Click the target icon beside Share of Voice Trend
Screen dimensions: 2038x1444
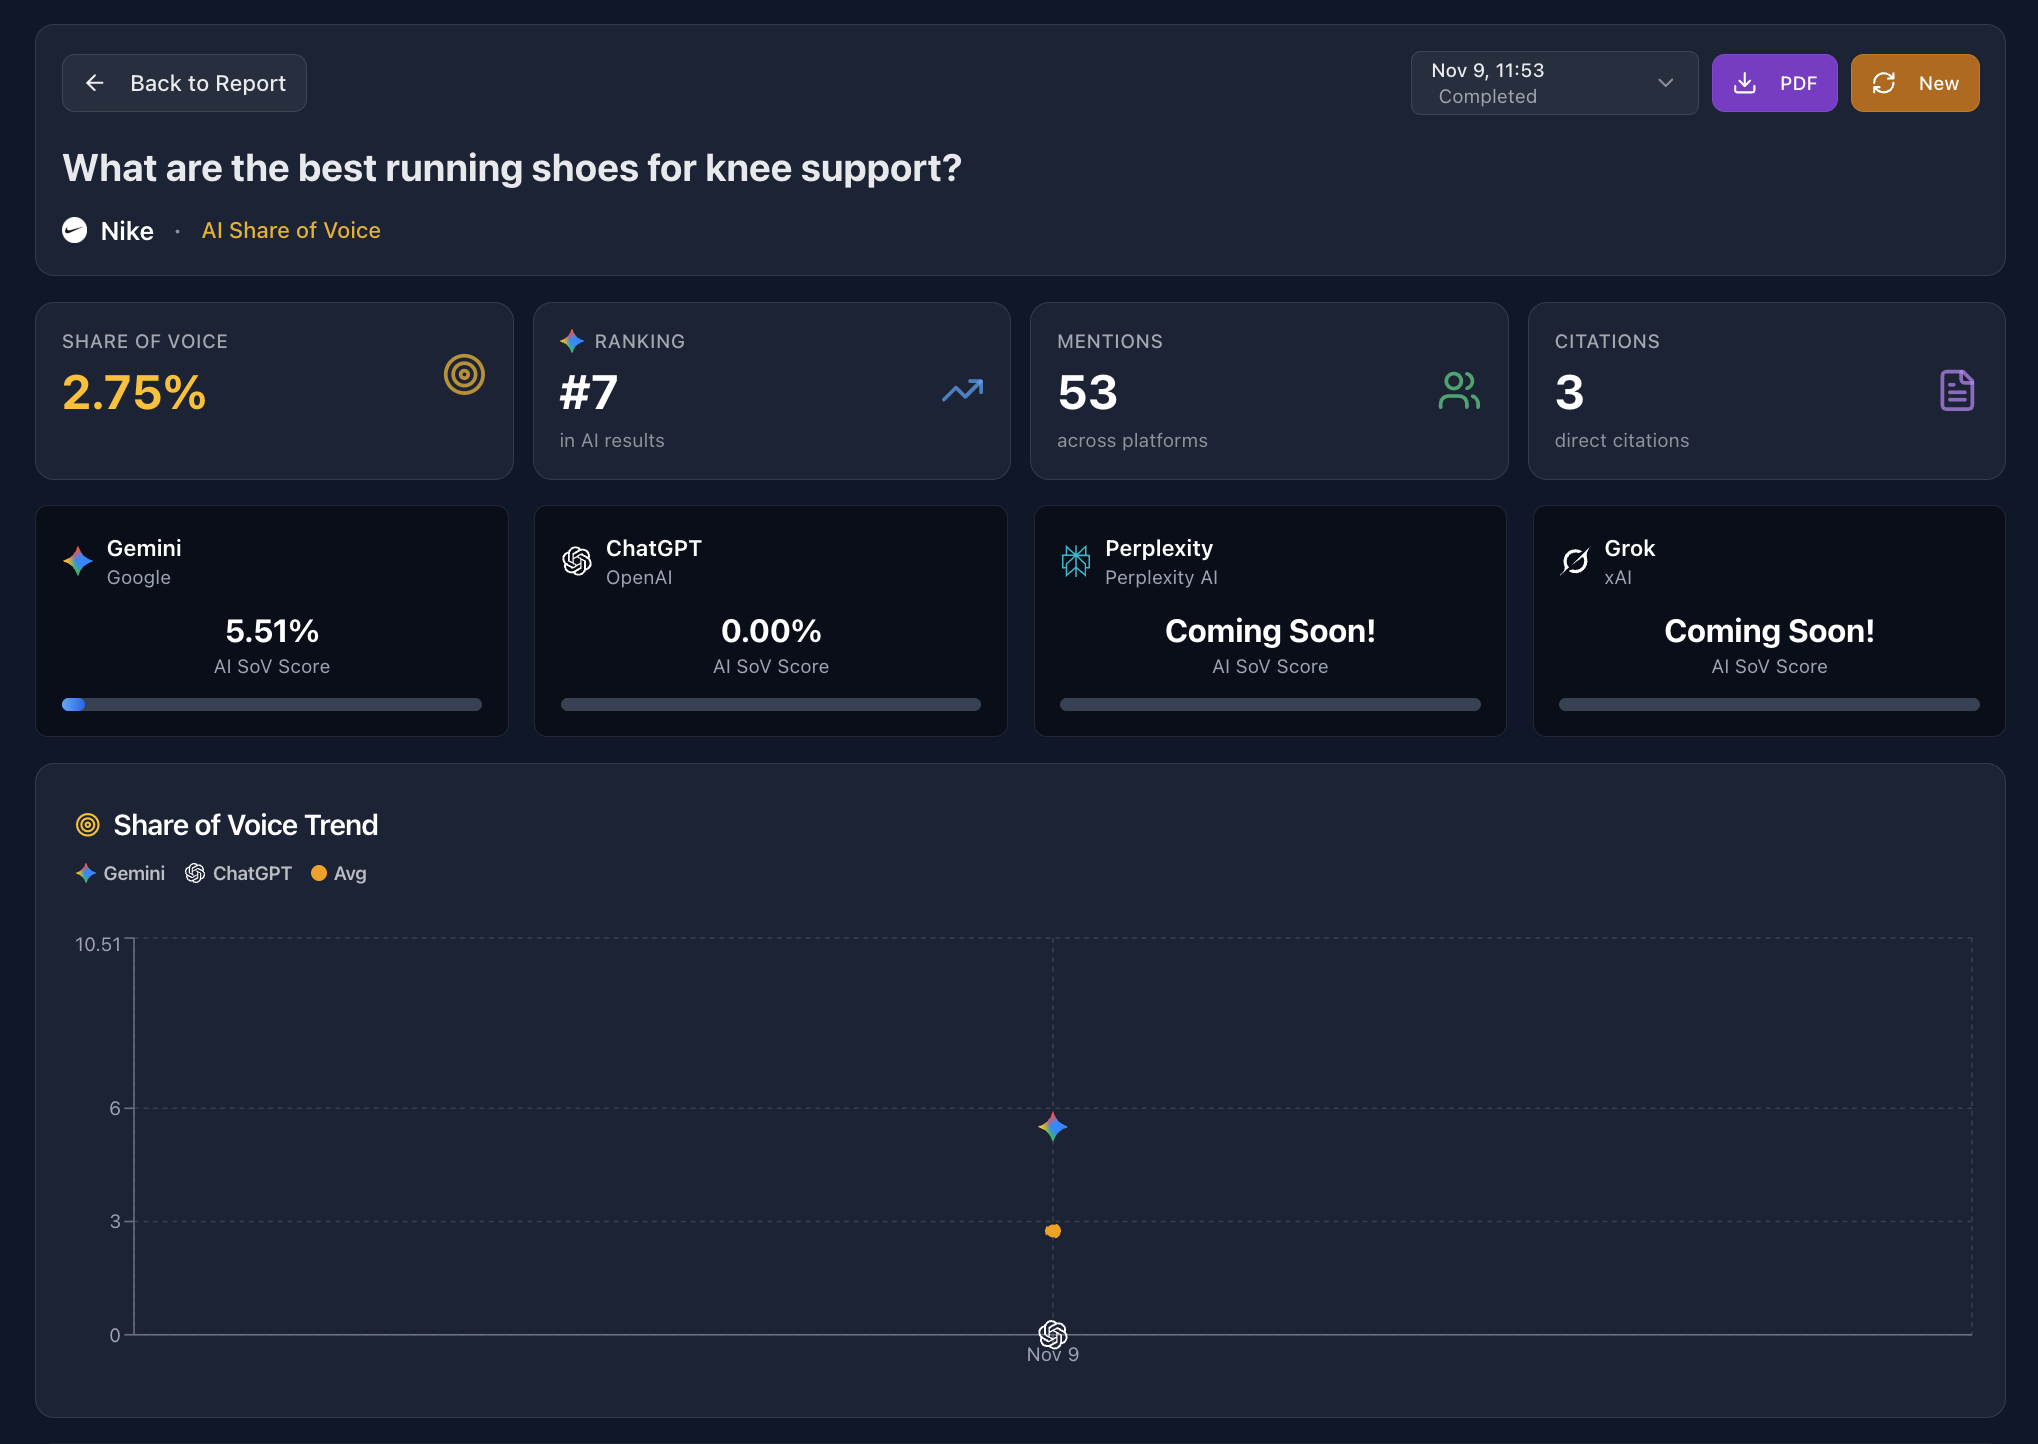(88, 825)
